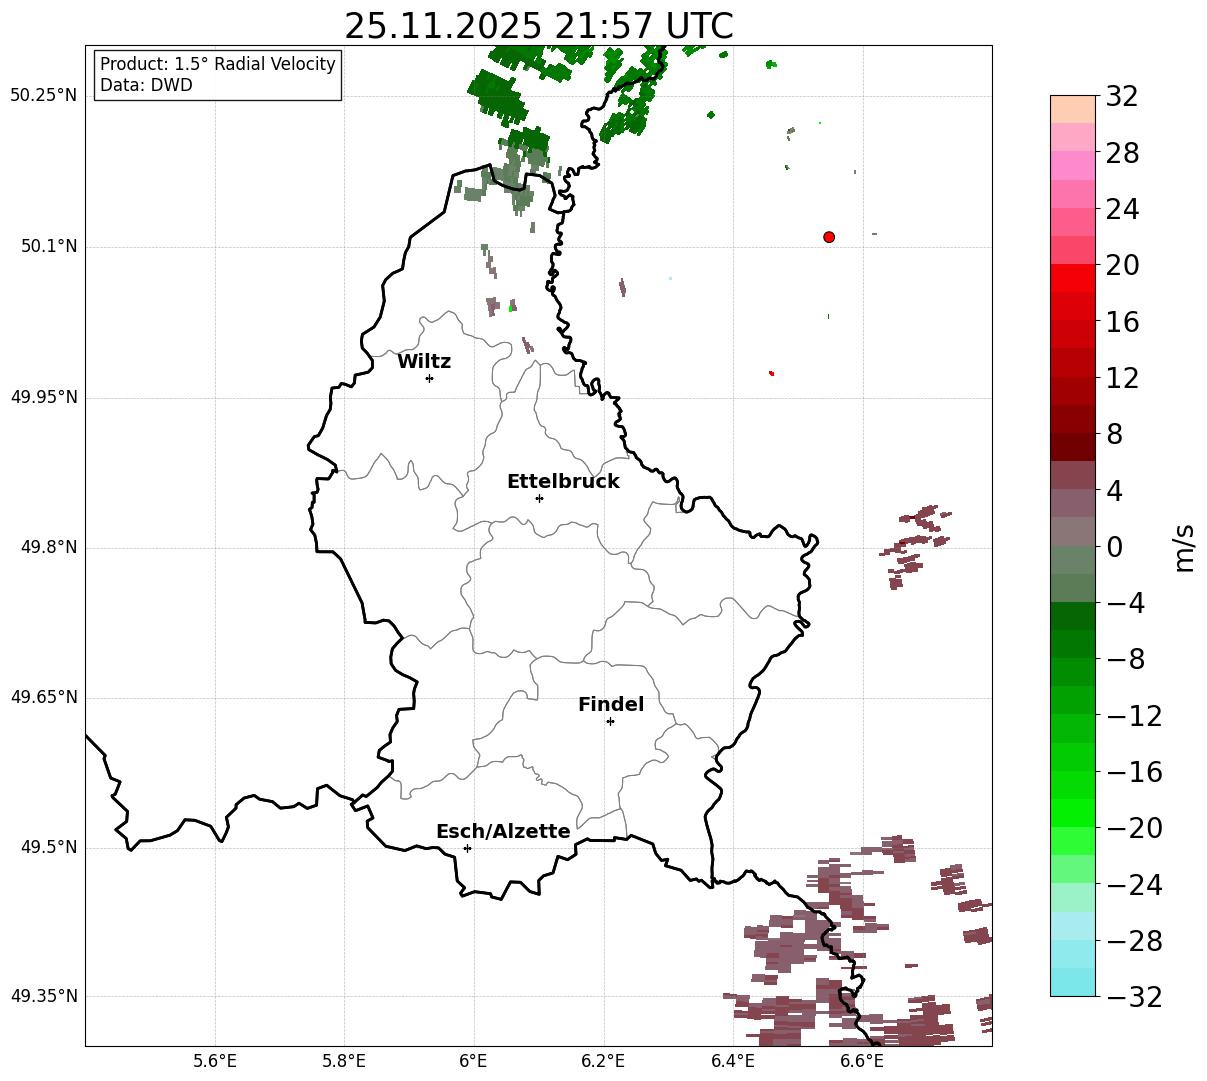Click the 6.4°E longitude tick label
The image size is (1207, 1081).
[x=733, y=1061]
